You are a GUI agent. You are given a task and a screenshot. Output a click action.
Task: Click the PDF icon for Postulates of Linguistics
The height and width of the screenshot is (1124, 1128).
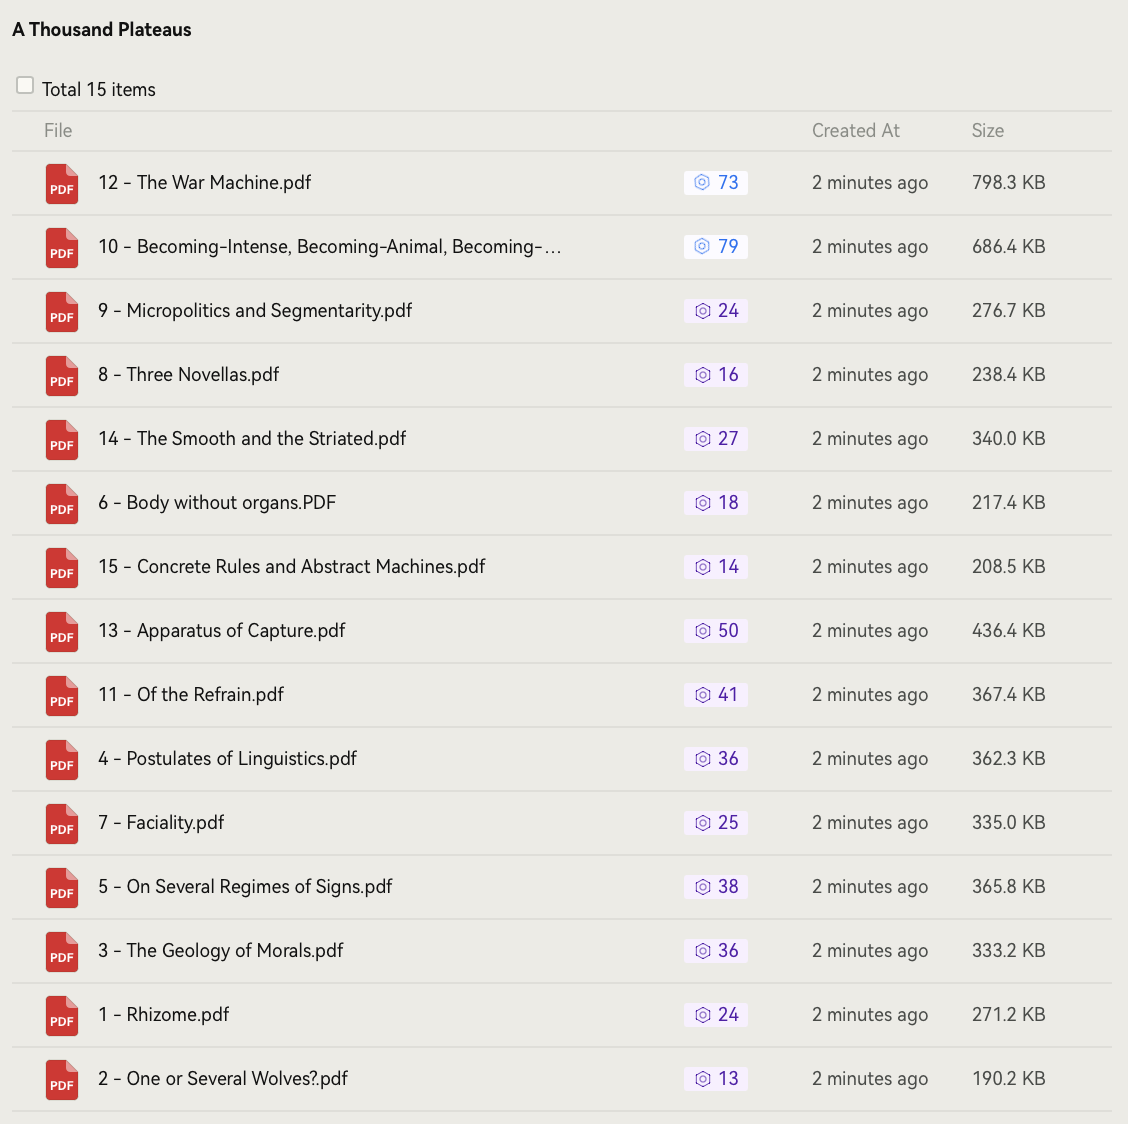point(62,760)
